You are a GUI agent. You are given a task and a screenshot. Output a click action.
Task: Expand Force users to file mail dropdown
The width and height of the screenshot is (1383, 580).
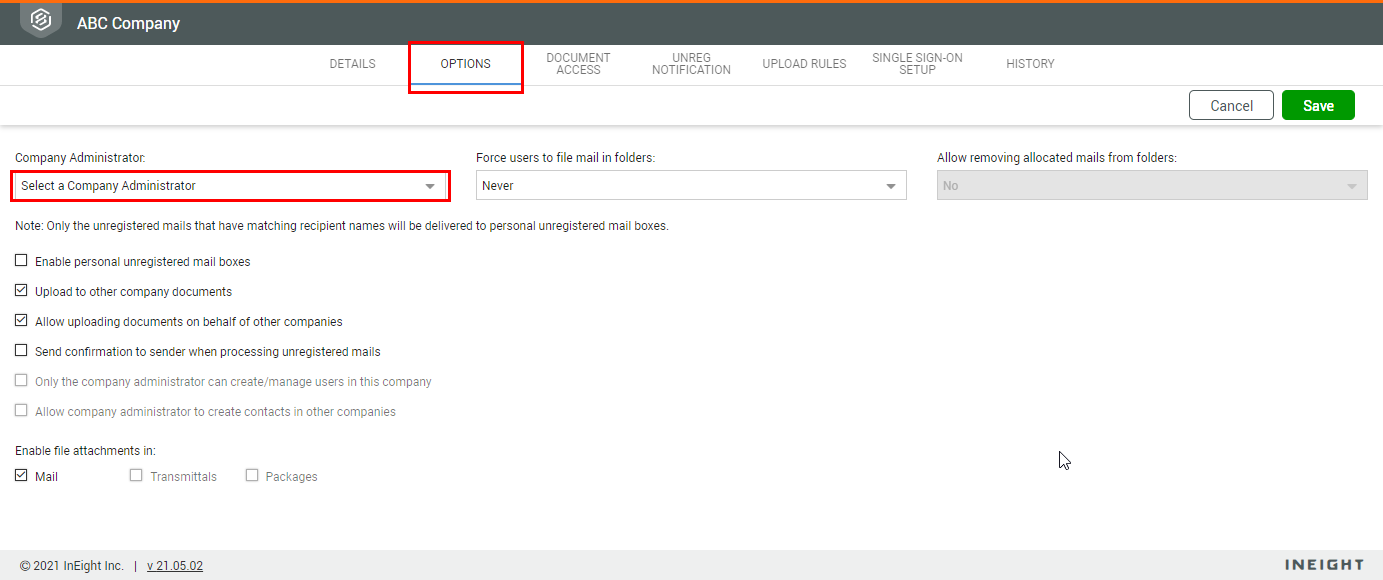(691, 186)
